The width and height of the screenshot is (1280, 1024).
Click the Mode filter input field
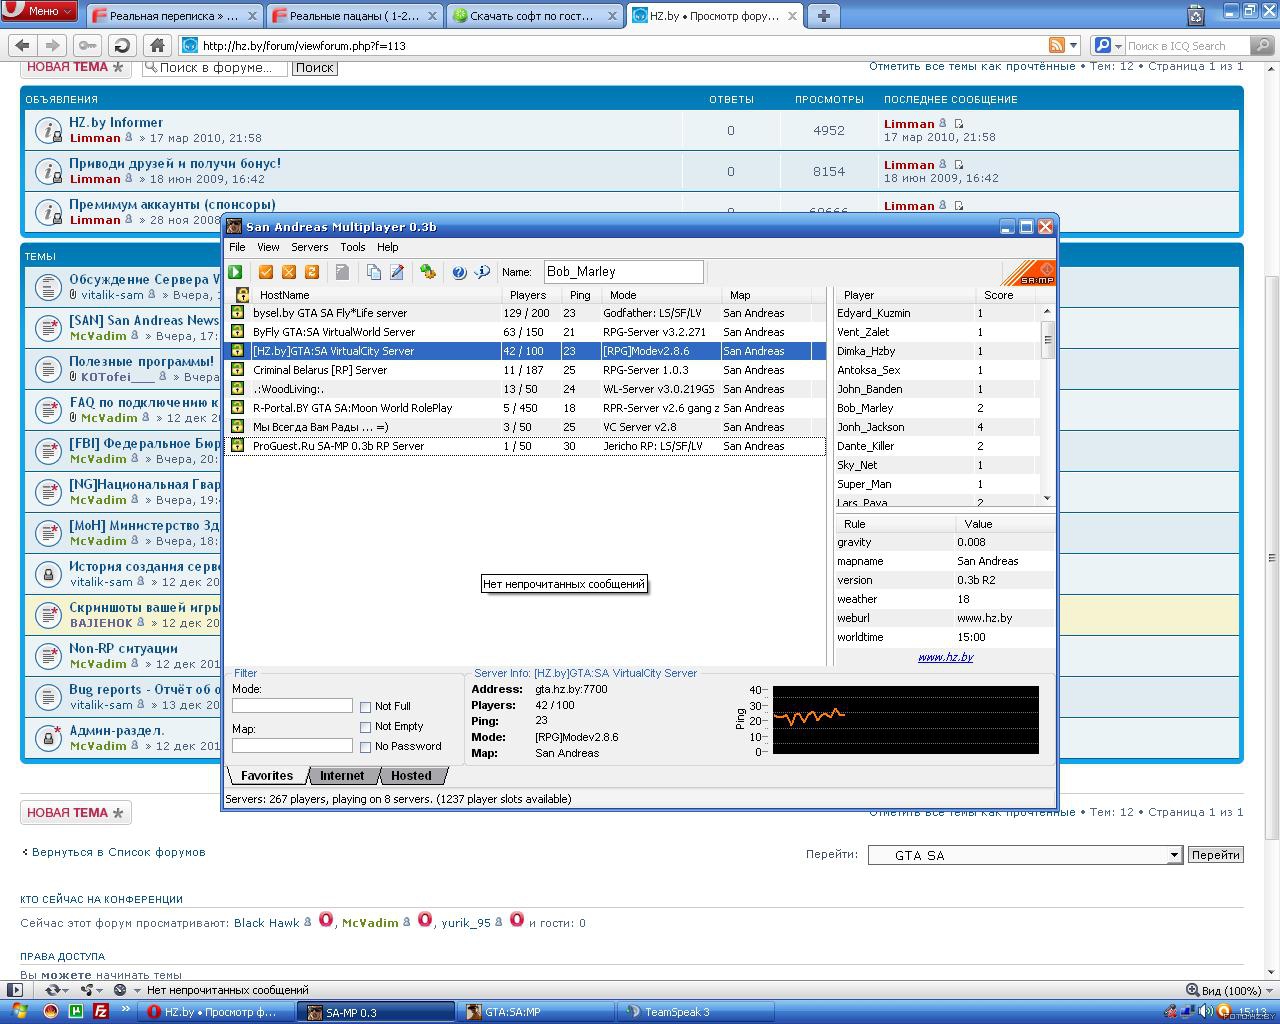point(292,706)
